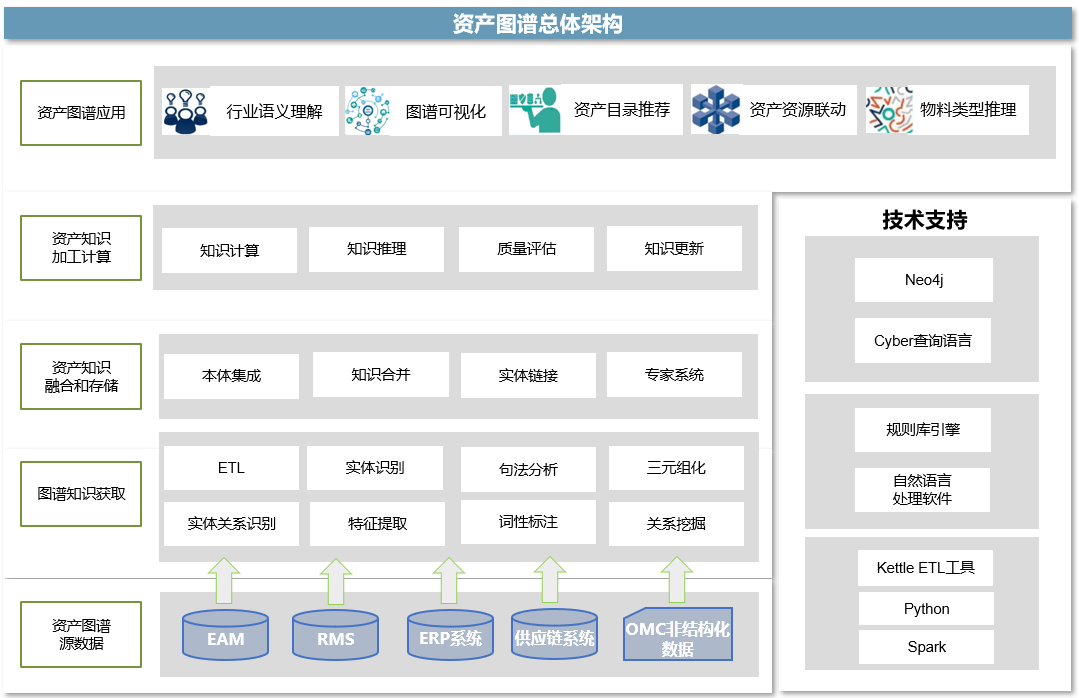Click the 行业语义理解 people-lightbulb icon
The height and width of the screenshot is (698, 1079).
click(x=186, y=110)
